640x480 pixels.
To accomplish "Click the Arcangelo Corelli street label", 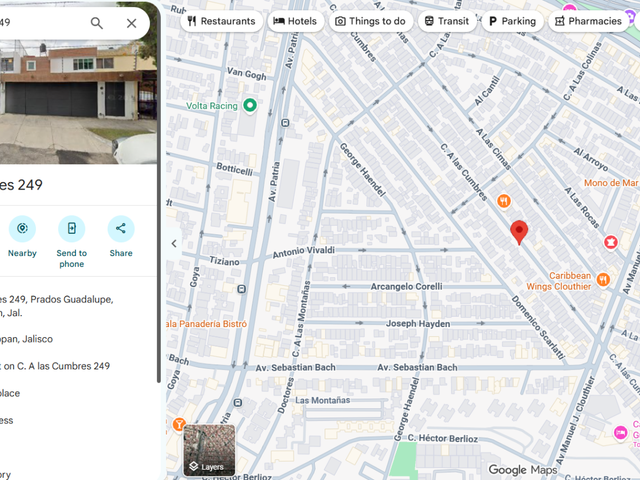I will tap(406, 287).
